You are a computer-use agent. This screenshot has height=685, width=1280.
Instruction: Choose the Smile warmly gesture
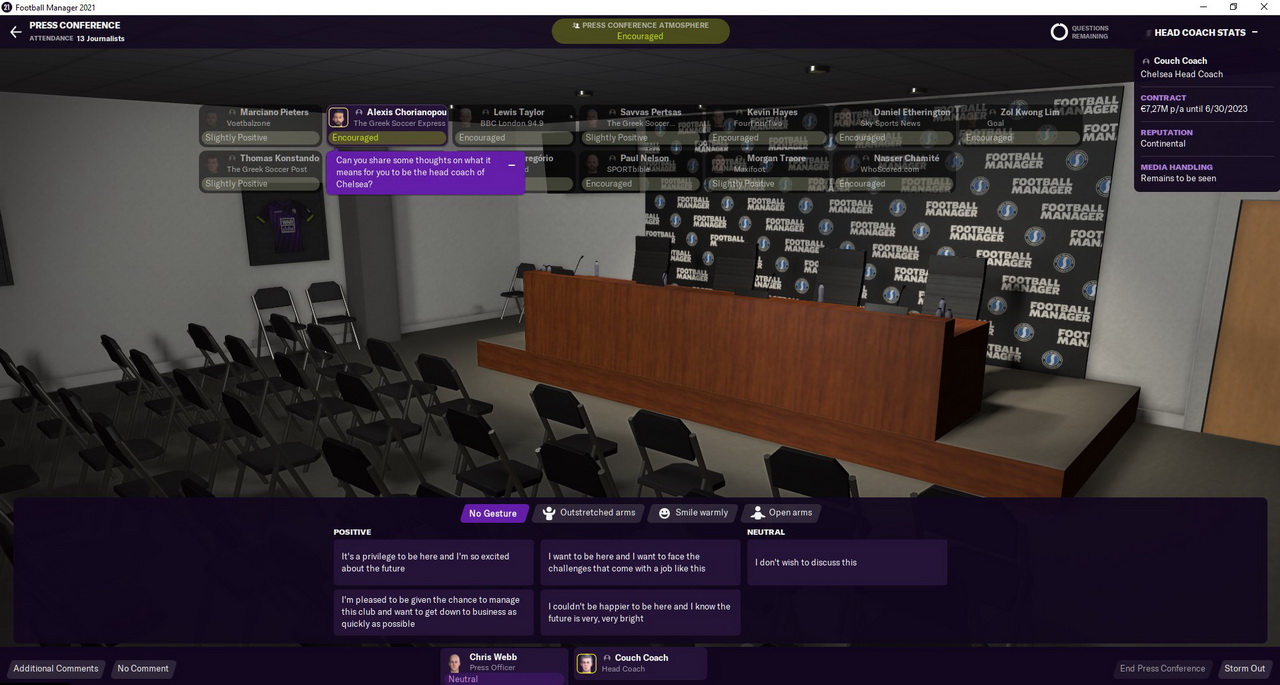point(693,513)
